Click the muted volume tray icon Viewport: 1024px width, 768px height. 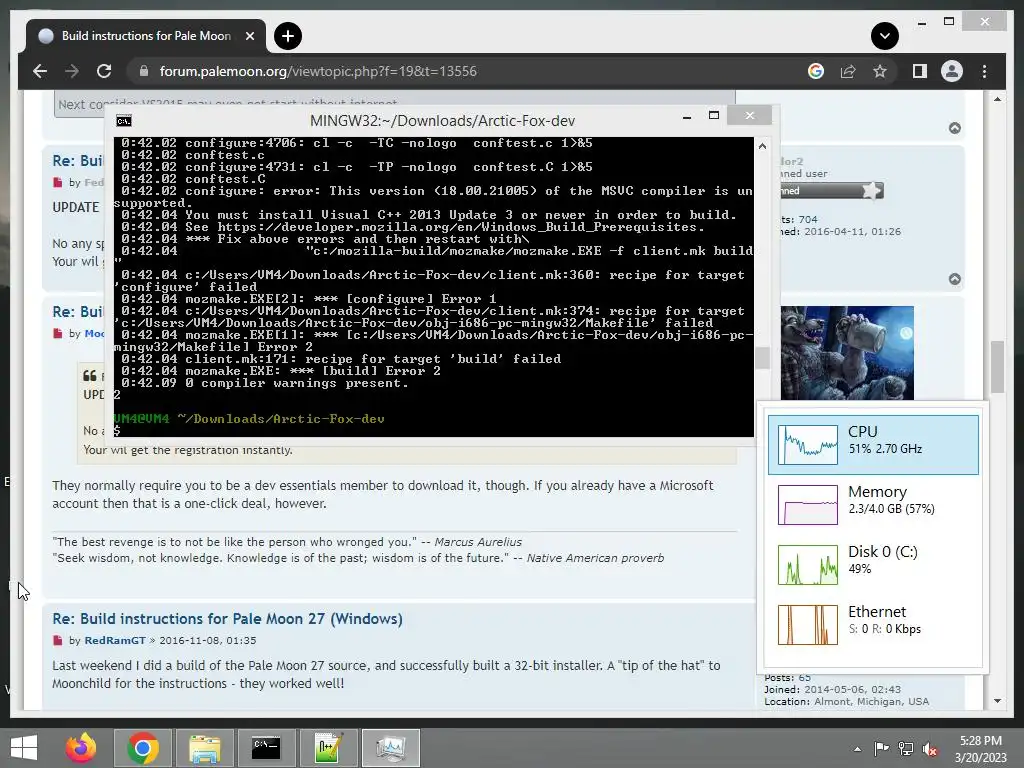[931, 748]
